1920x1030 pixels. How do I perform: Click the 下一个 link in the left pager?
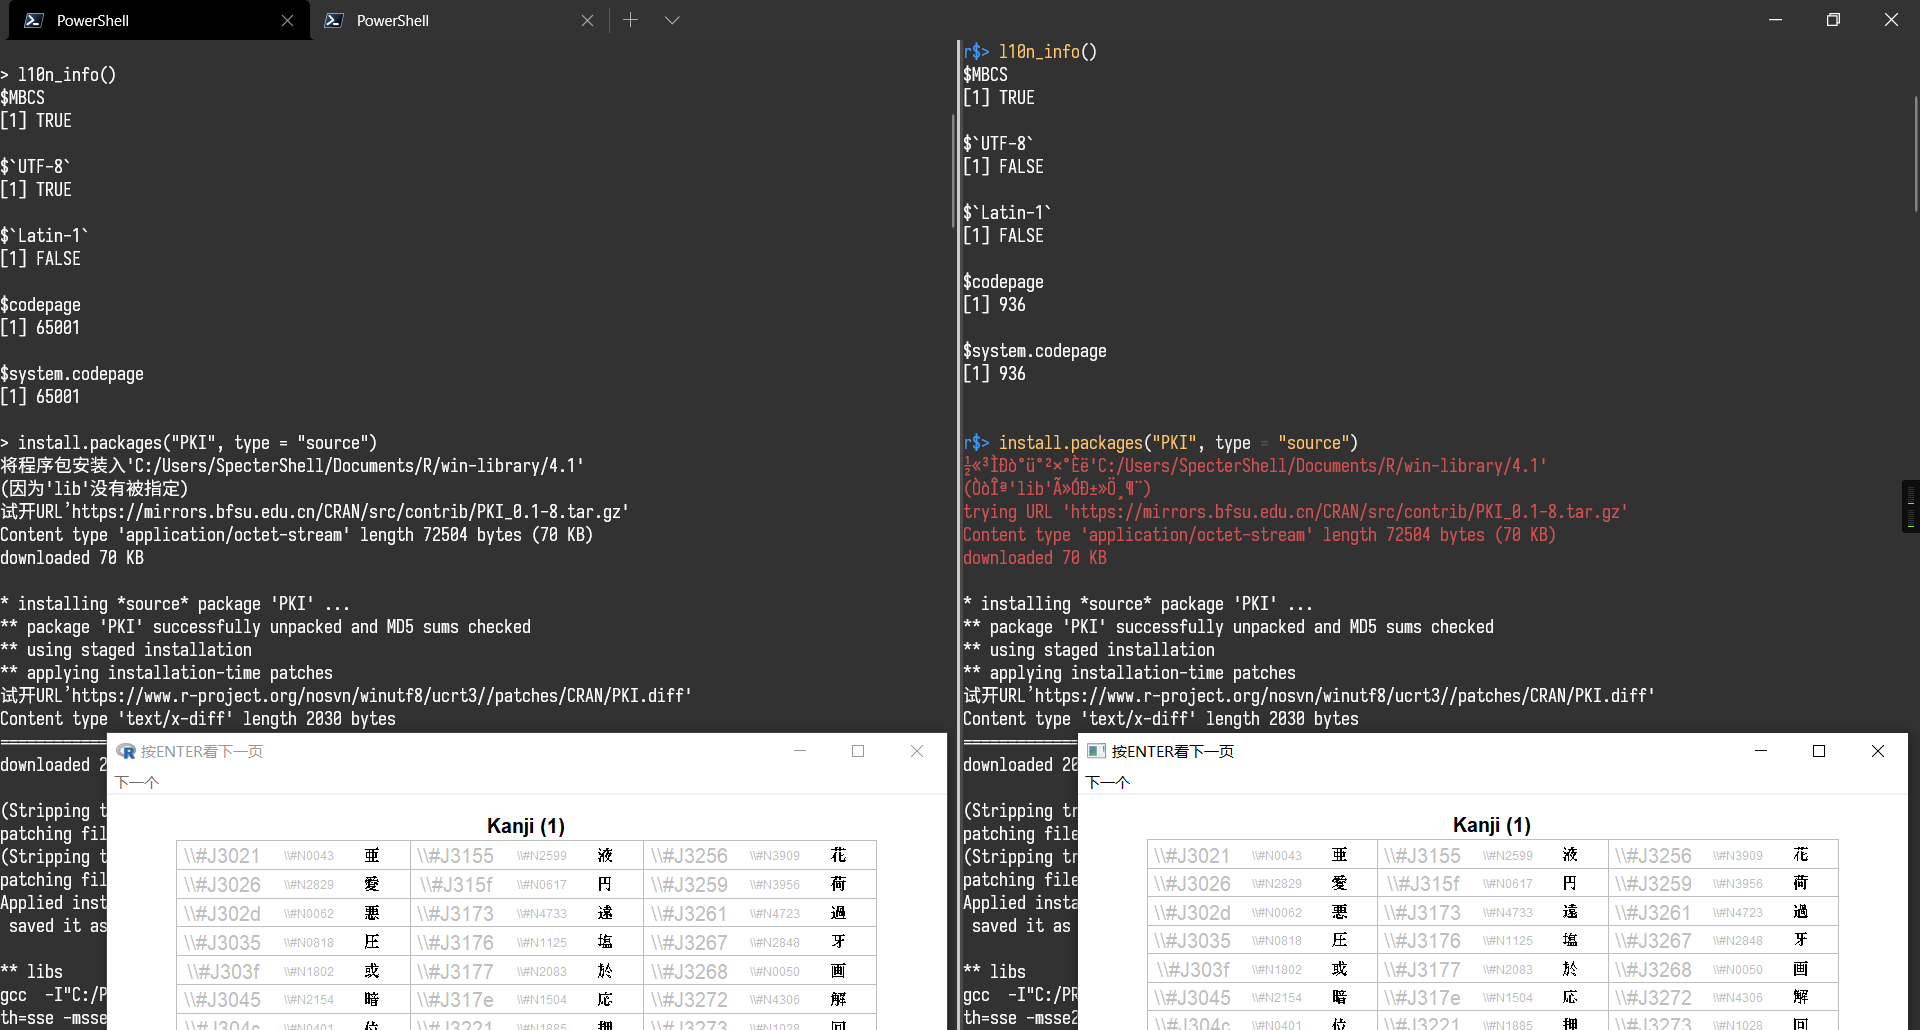tap(137, 783)
